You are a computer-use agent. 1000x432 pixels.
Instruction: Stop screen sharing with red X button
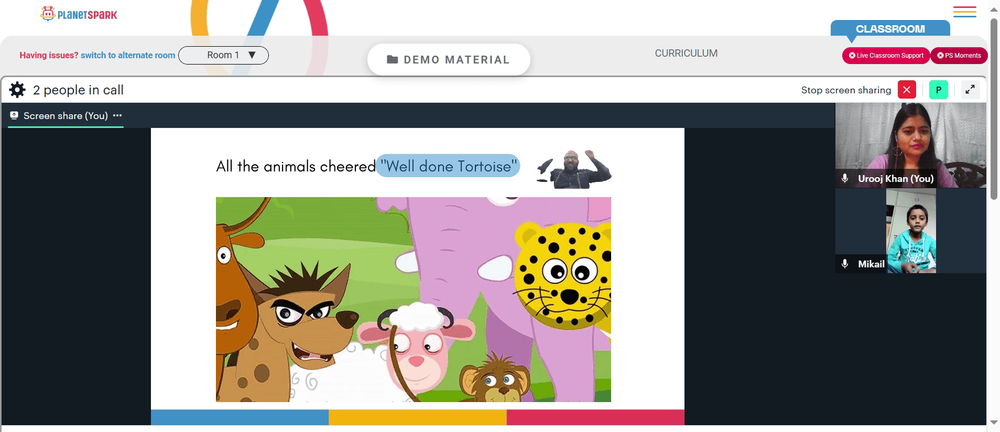pyautogui.click(x=906, y=90)
